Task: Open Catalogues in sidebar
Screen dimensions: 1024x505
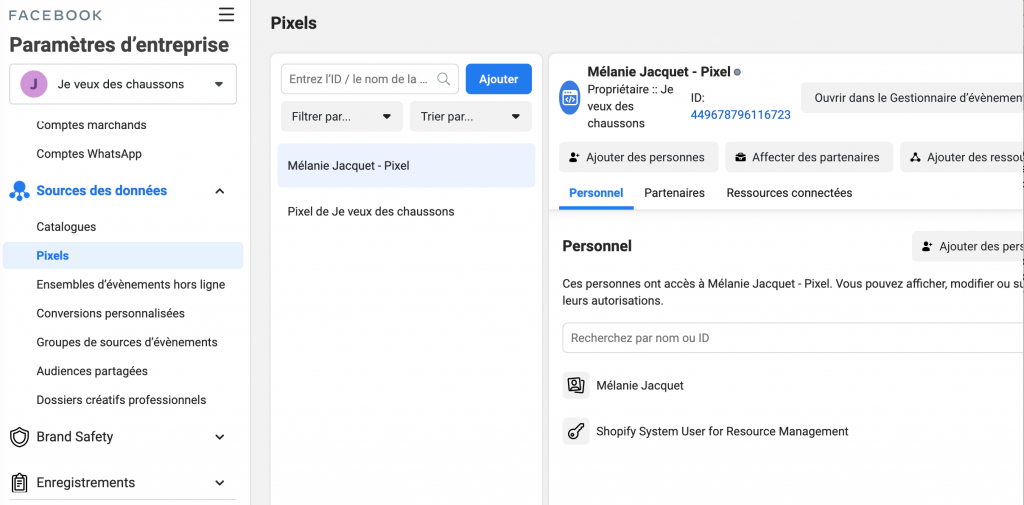Action: (66, 227)
